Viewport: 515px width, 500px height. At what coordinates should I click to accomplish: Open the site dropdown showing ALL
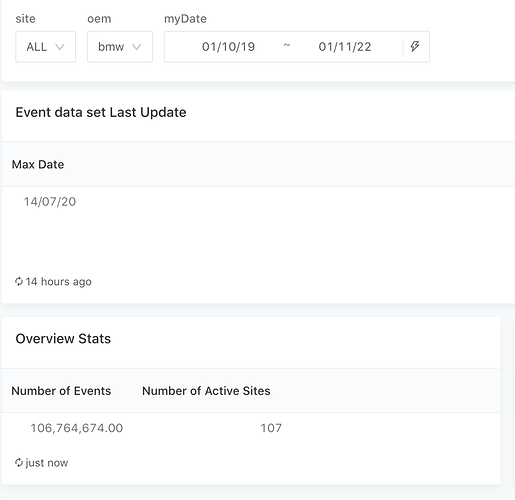click(x=46, y=47)
